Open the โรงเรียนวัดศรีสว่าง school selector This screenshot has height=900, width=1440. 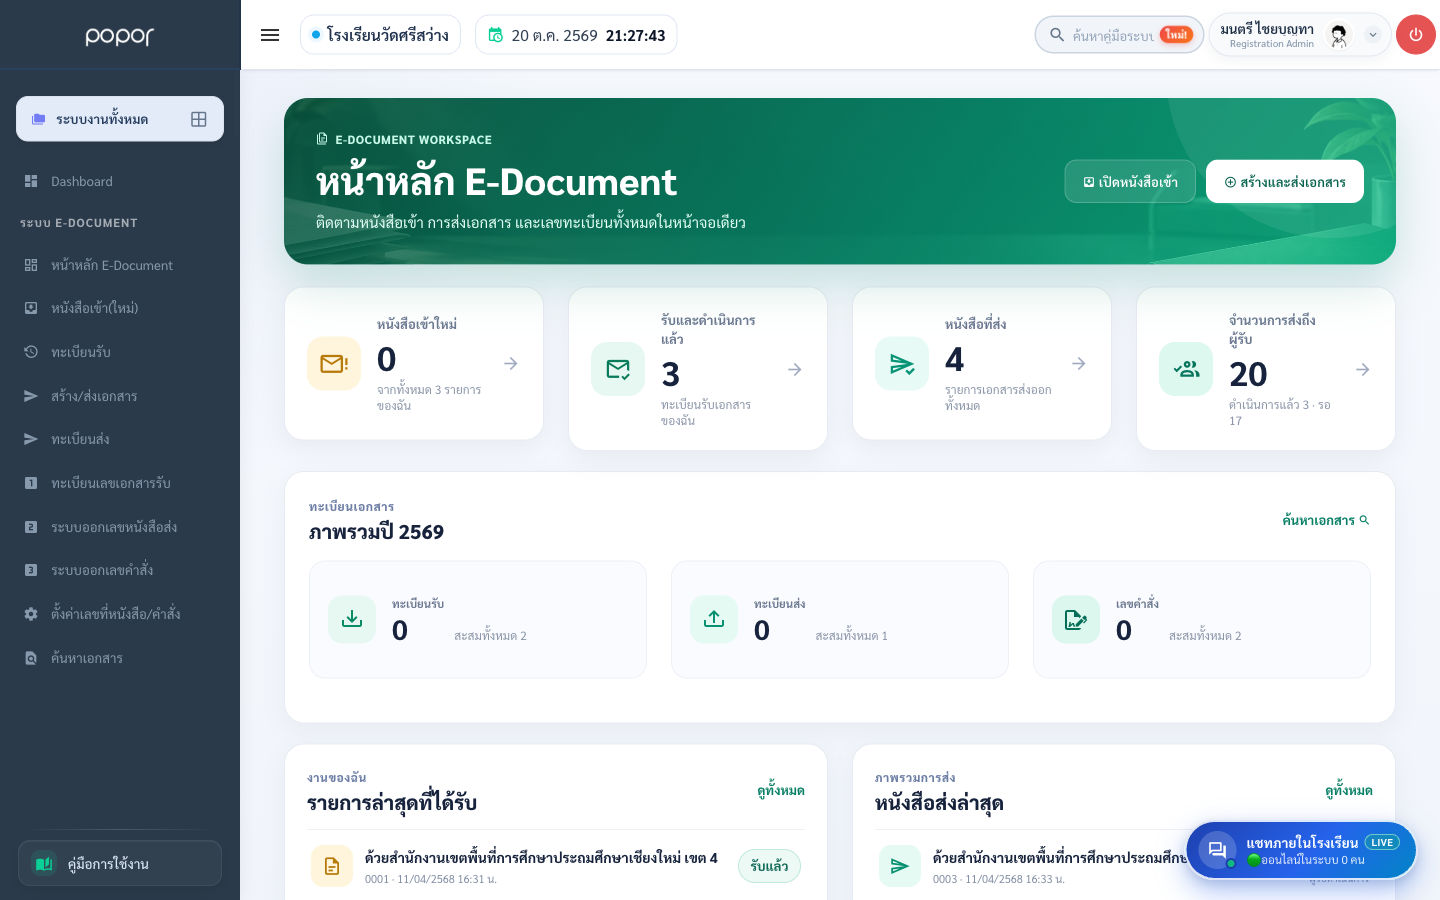[x=380, y=35]
